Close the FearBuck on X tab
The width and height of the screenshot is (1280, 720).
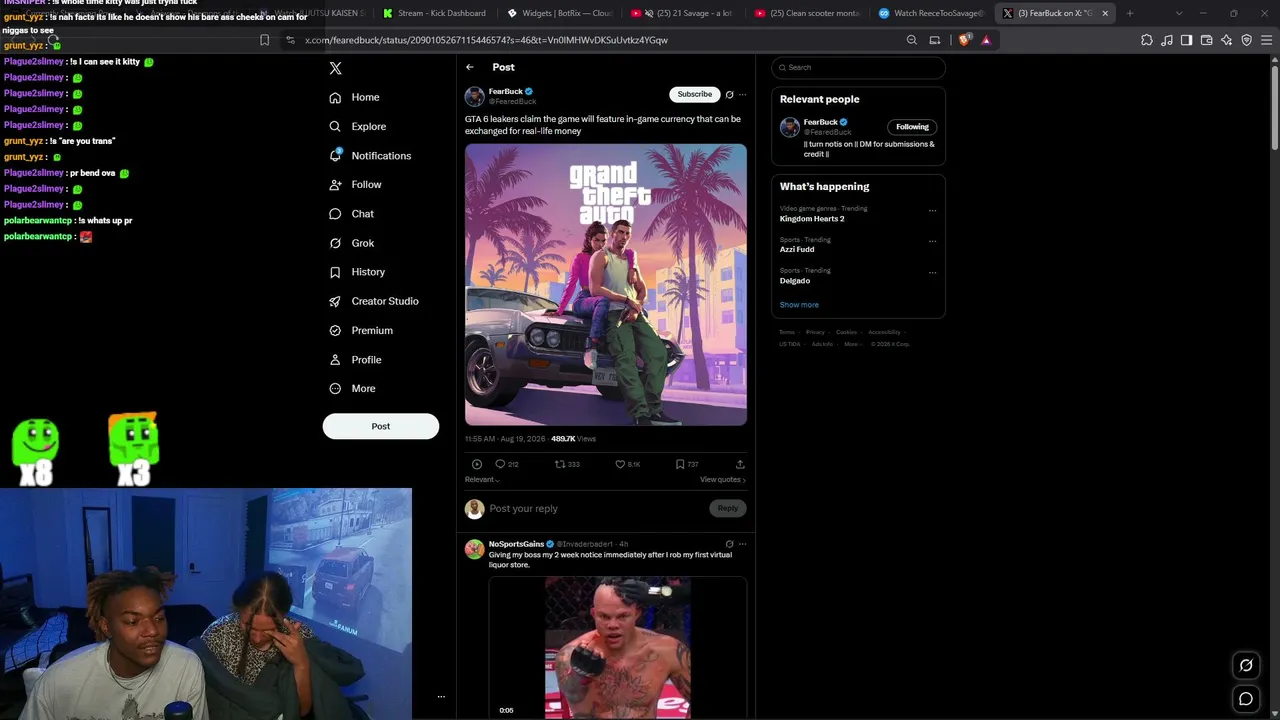click(x=1105, y=13)
